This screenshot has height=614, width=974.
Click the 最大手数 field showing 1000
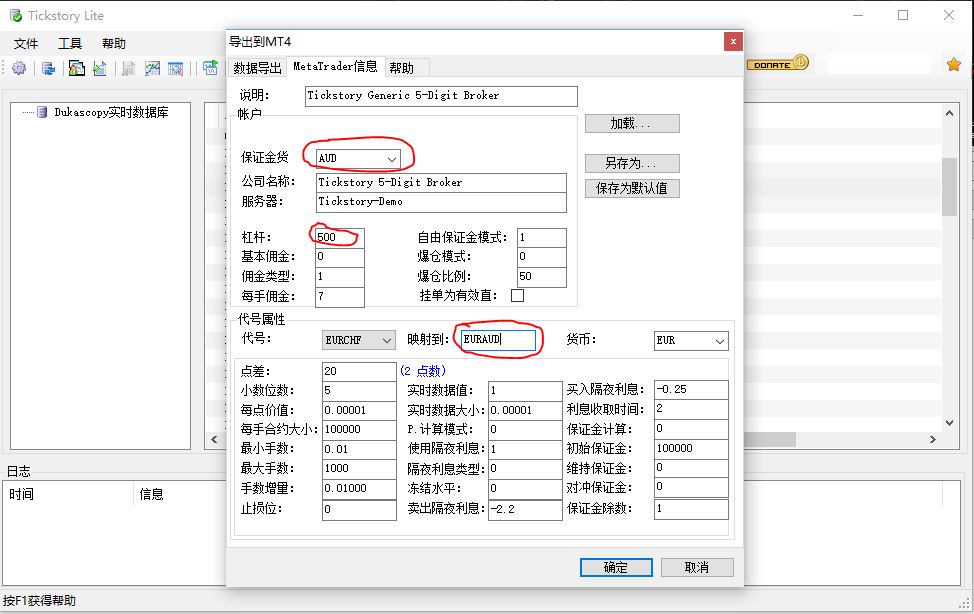(359, 469)
